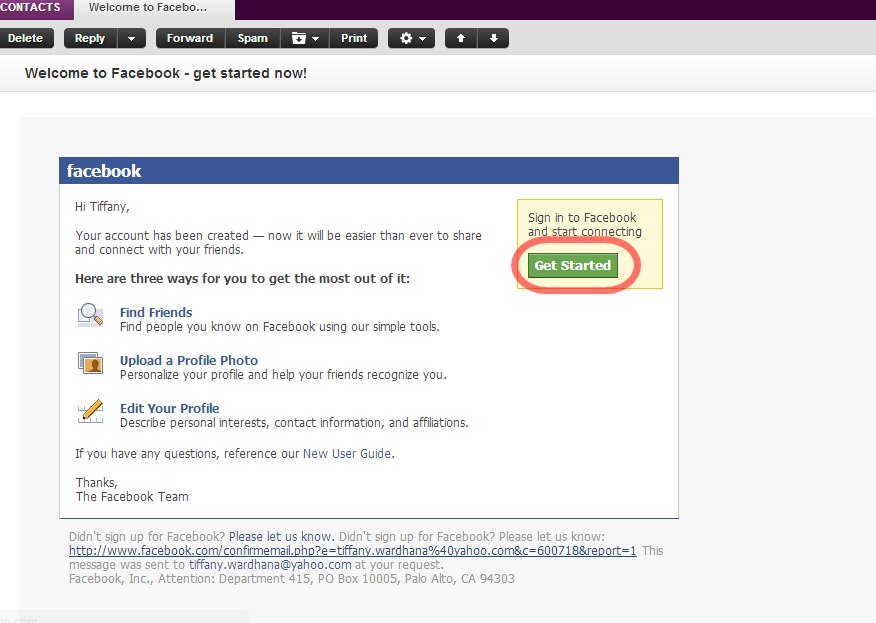Click the Sign in to Facebook text
Image resolution: width=876 pixels, height=623 pixels.
(x=584, y=225)
